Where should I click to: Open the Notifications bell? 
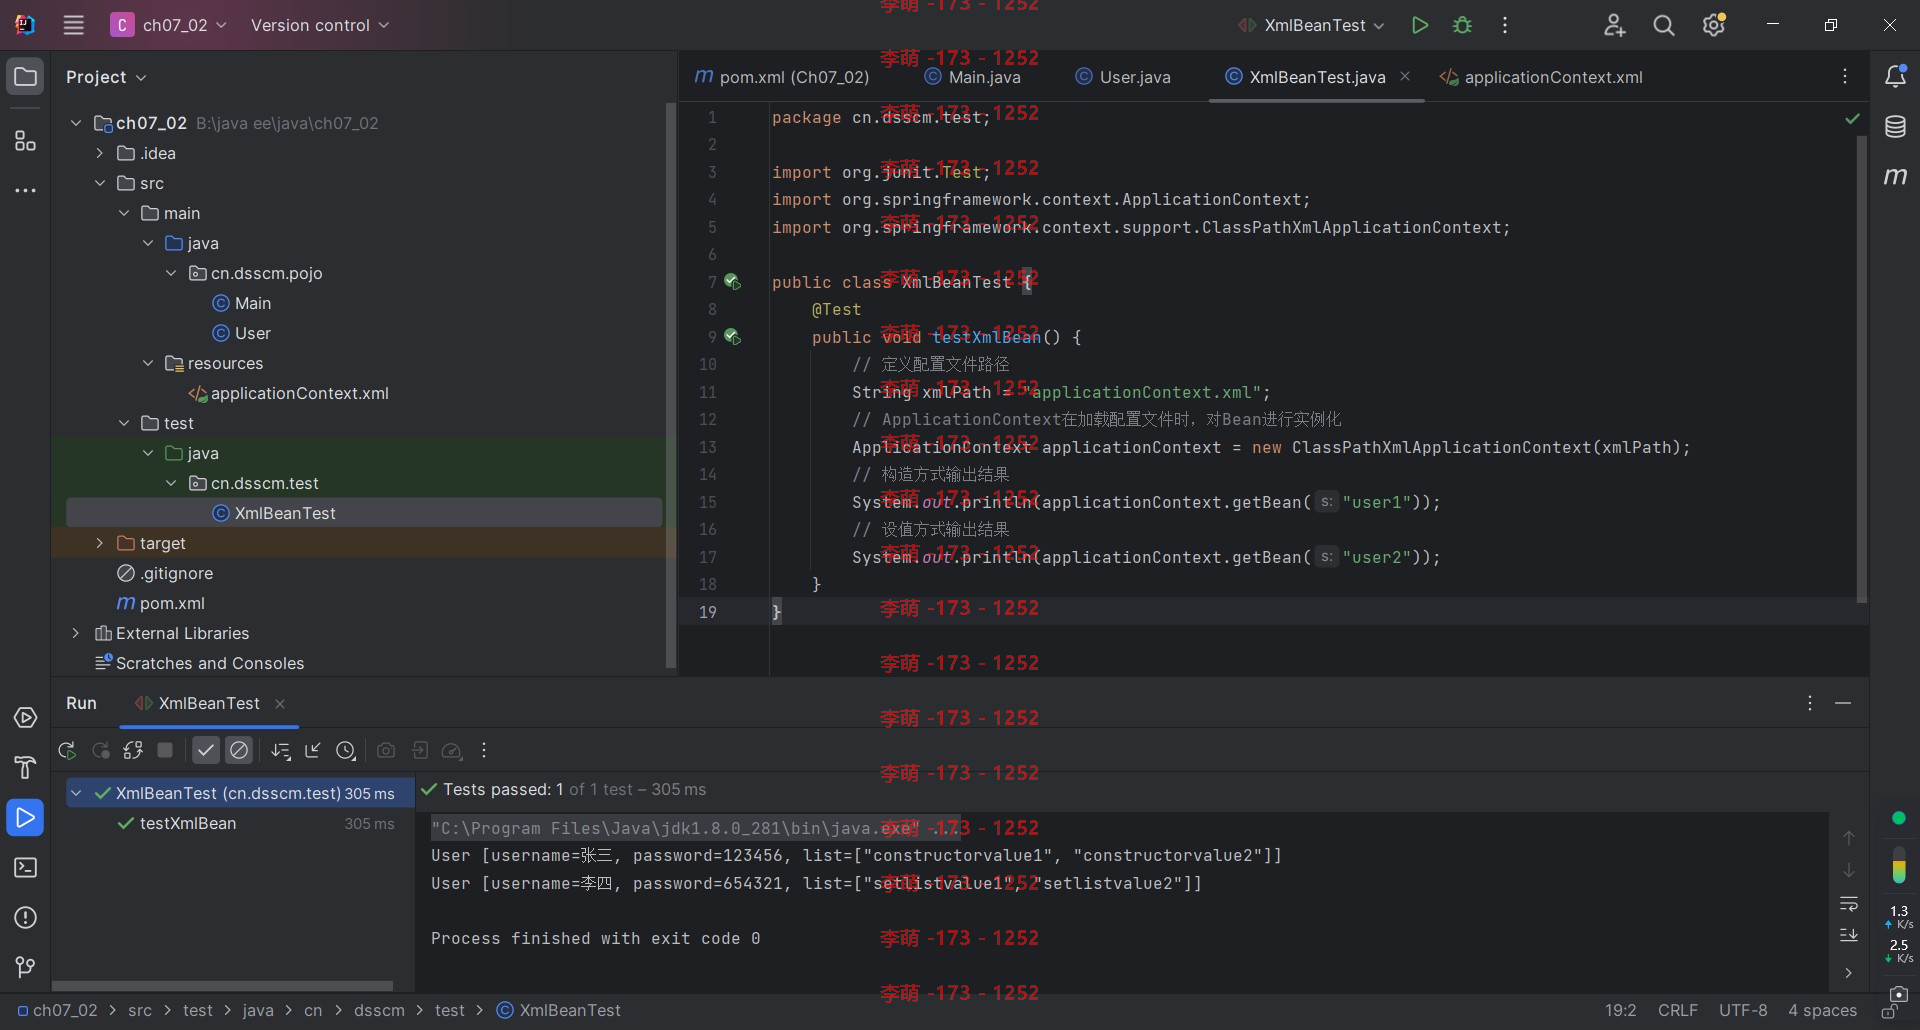click(1895, 77)
